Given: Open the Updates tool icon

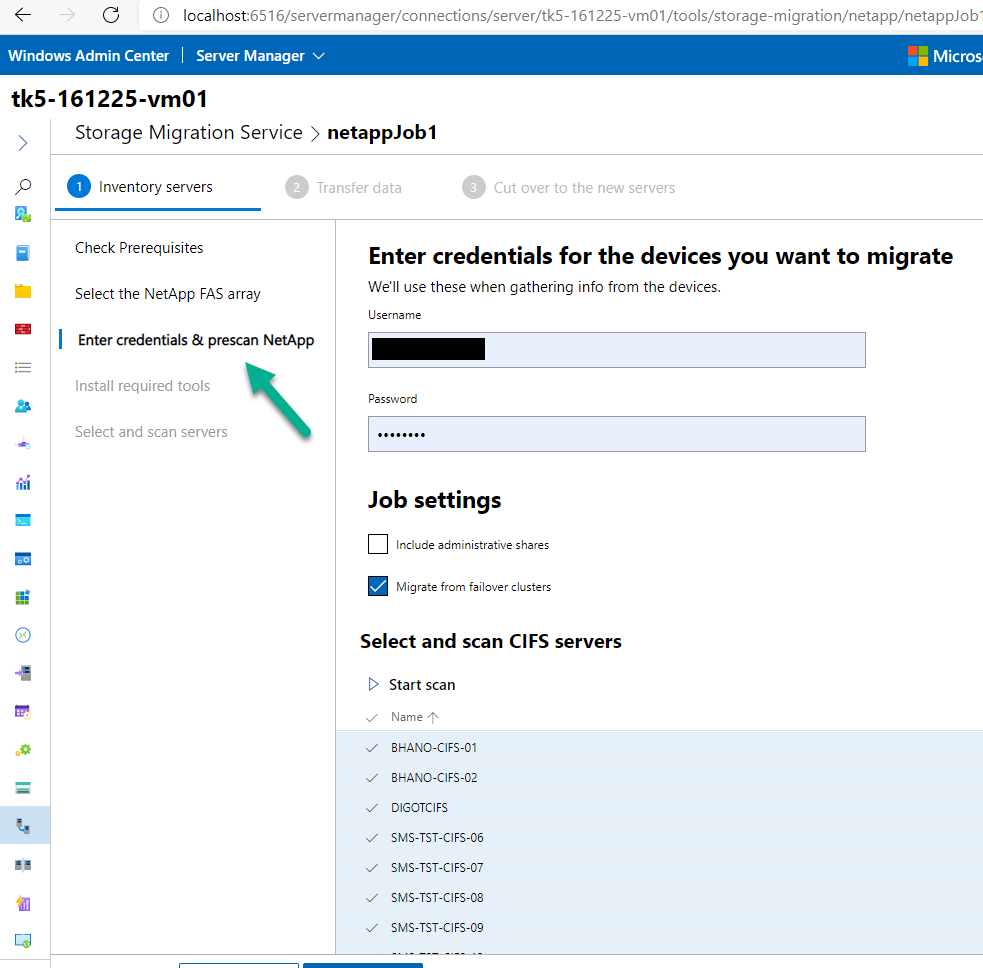Looking at the screenshot, I should pyautogui.click(x=23, y=940).
